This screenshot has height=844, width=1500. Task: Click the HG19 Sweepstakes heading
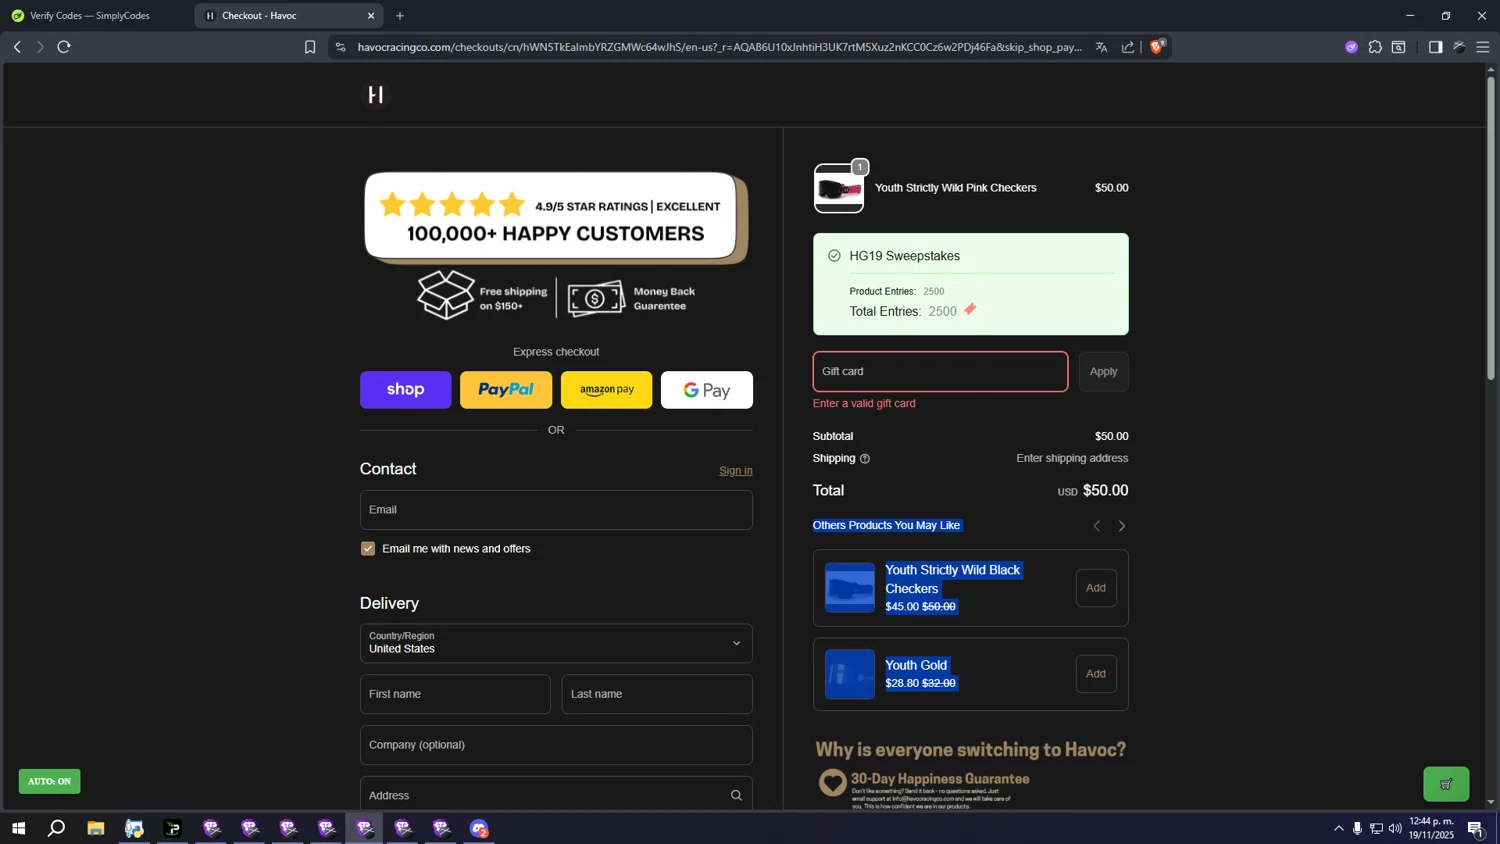click(x=904, y=256)
